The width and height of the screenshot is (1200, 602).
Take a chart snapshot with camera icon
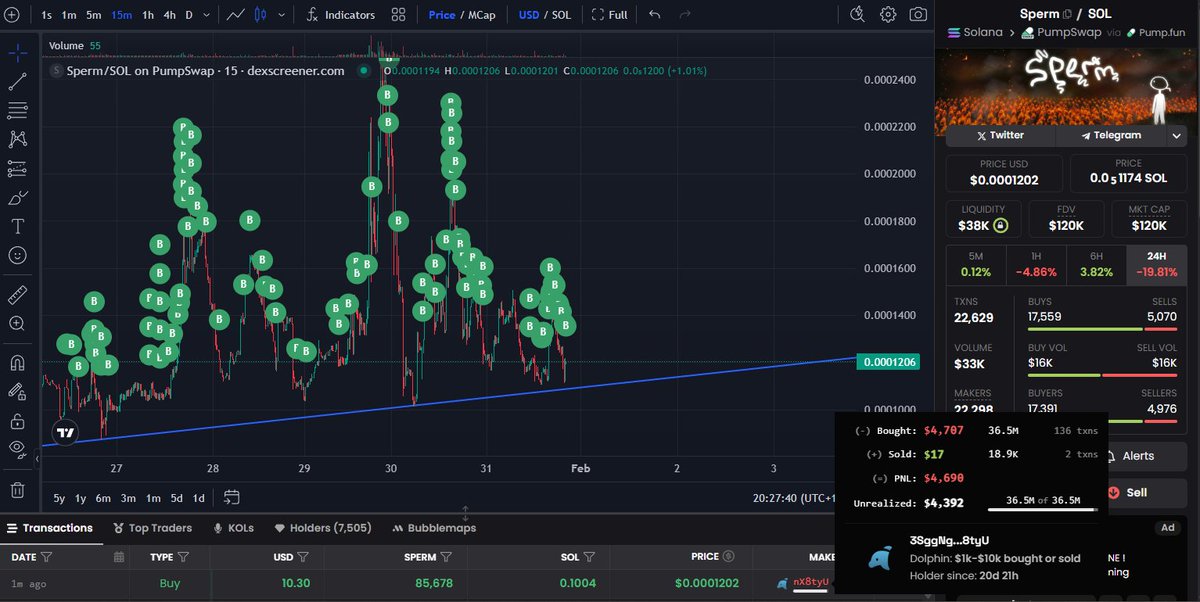(x=918, y=15)
